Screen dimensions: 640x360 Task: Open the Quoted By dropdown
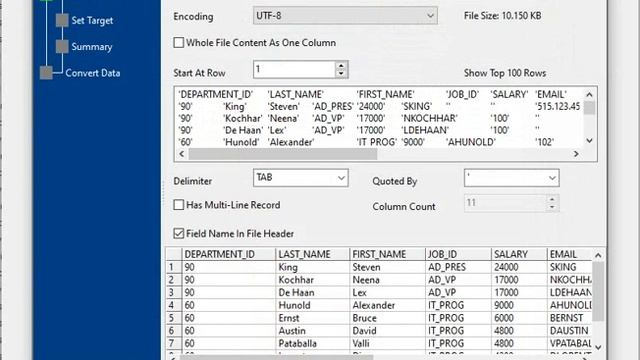(511, 178)
